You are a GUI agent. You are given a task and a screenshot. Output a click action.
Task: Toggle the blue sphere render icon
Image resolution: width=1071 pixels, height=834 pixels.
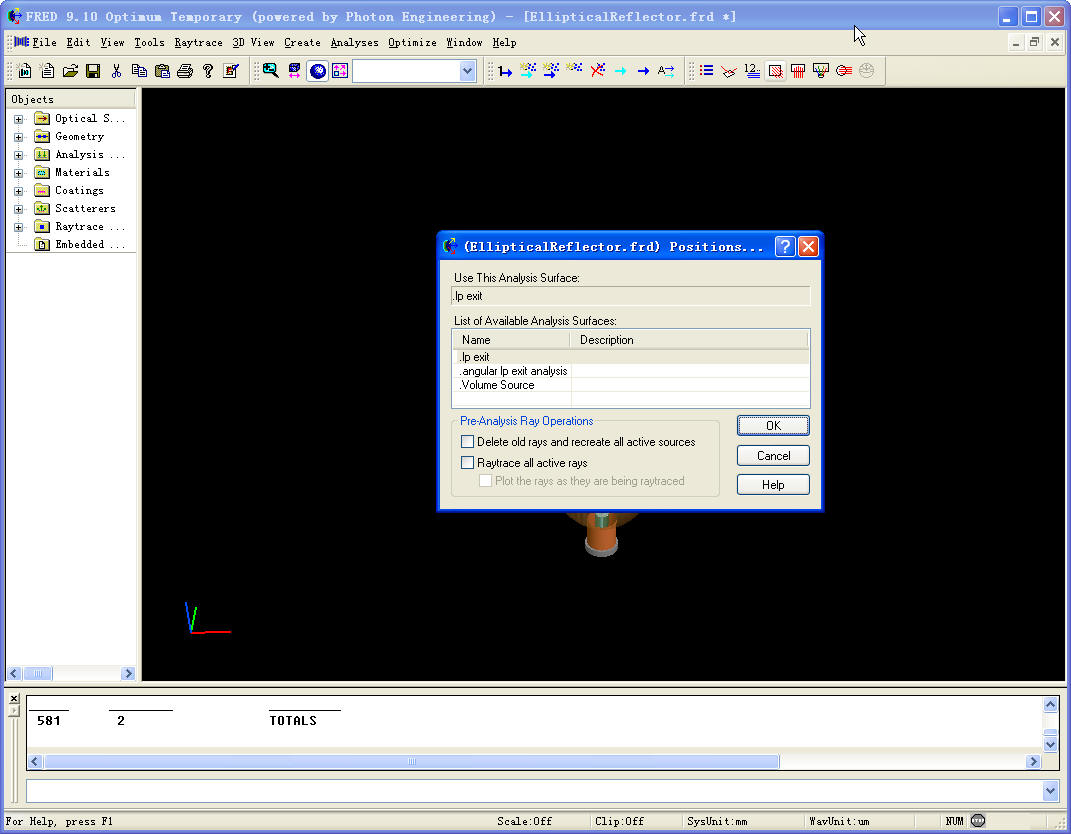(x=318, y=70)
